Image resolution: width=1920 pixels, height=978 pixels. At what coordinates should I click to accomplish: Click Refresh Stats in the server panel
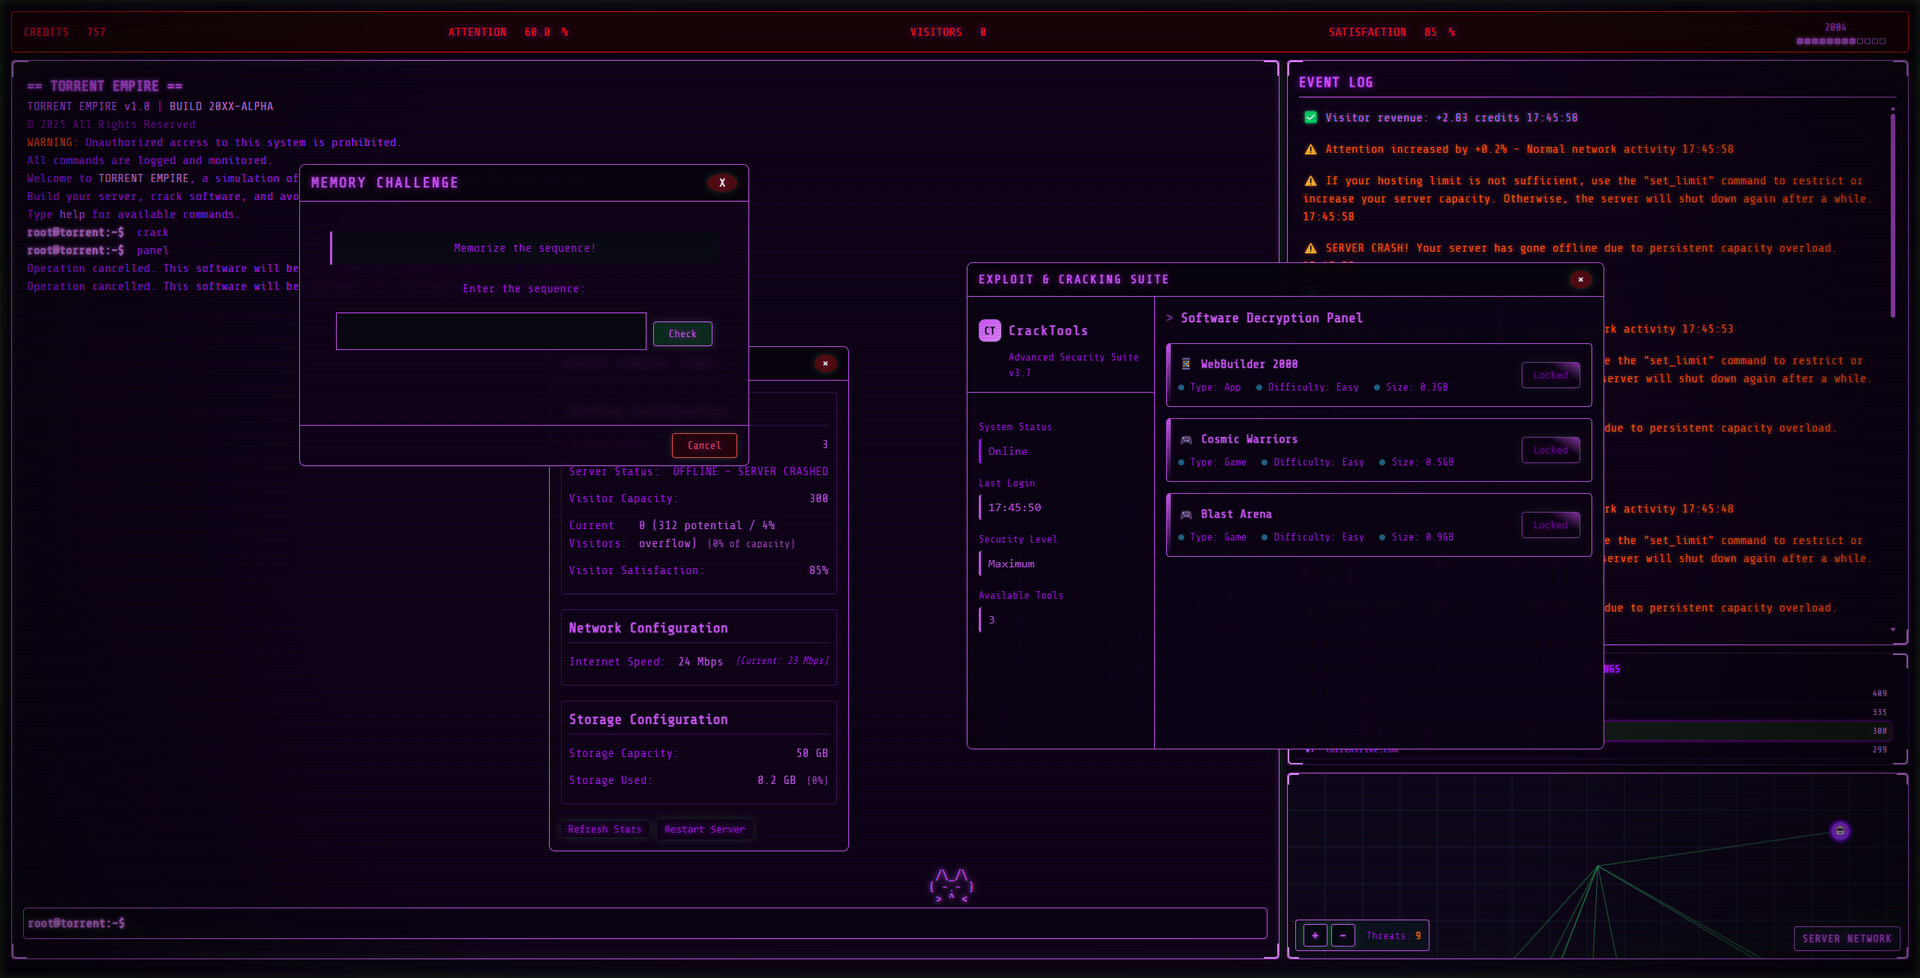tap(604, 829)
